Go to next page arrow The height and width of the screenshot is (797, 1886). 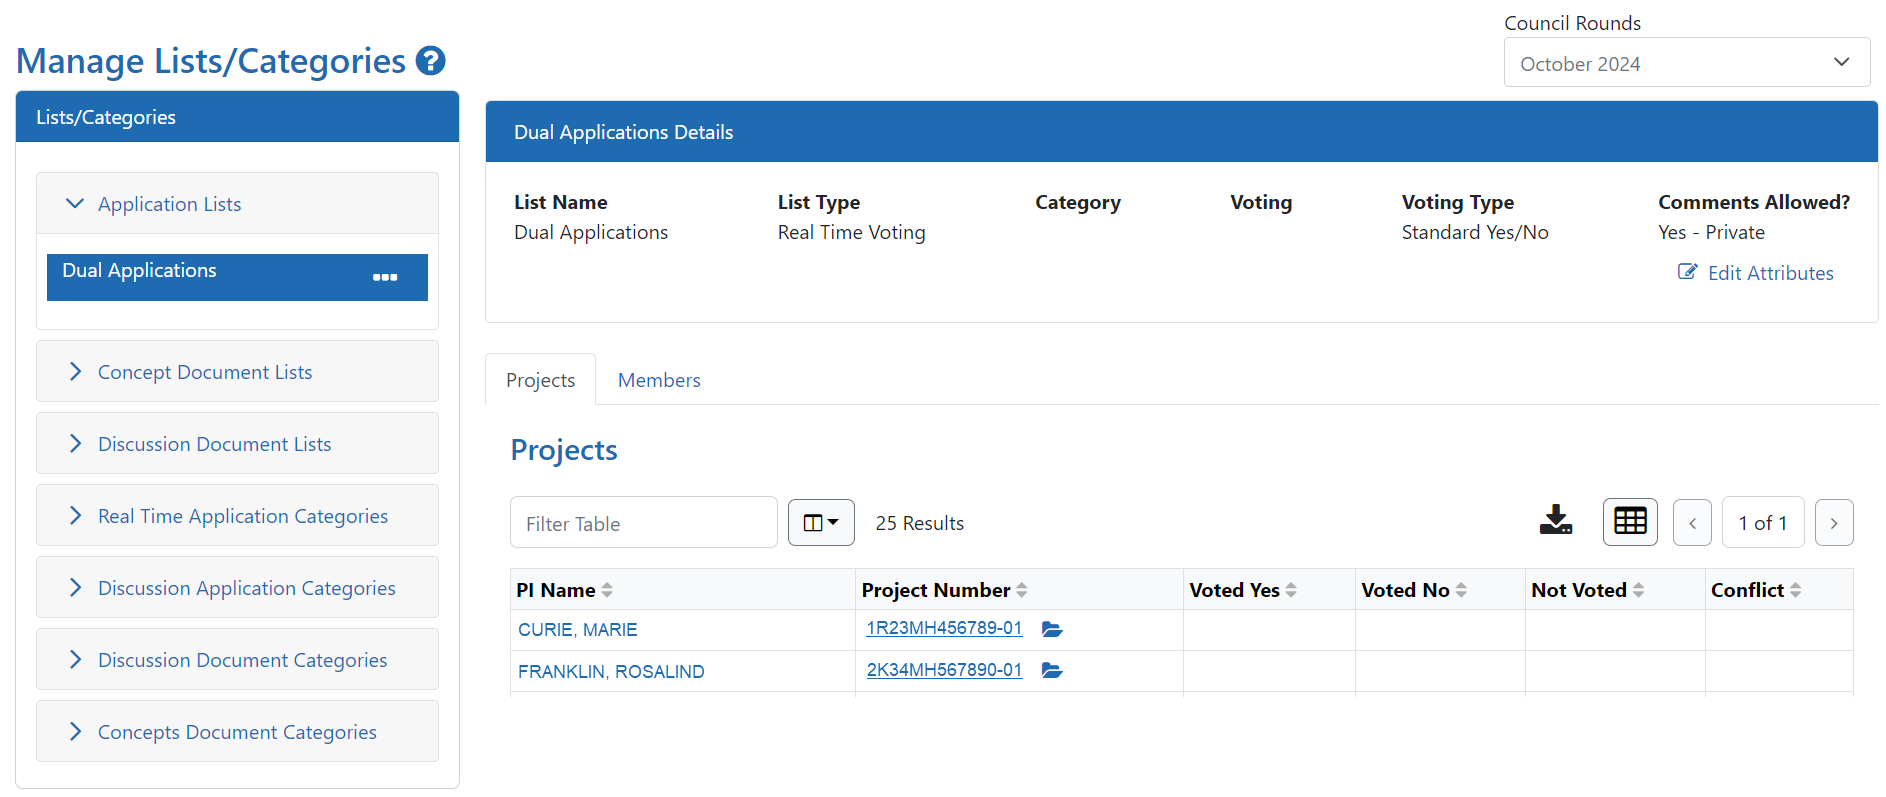coord(1833,523)
